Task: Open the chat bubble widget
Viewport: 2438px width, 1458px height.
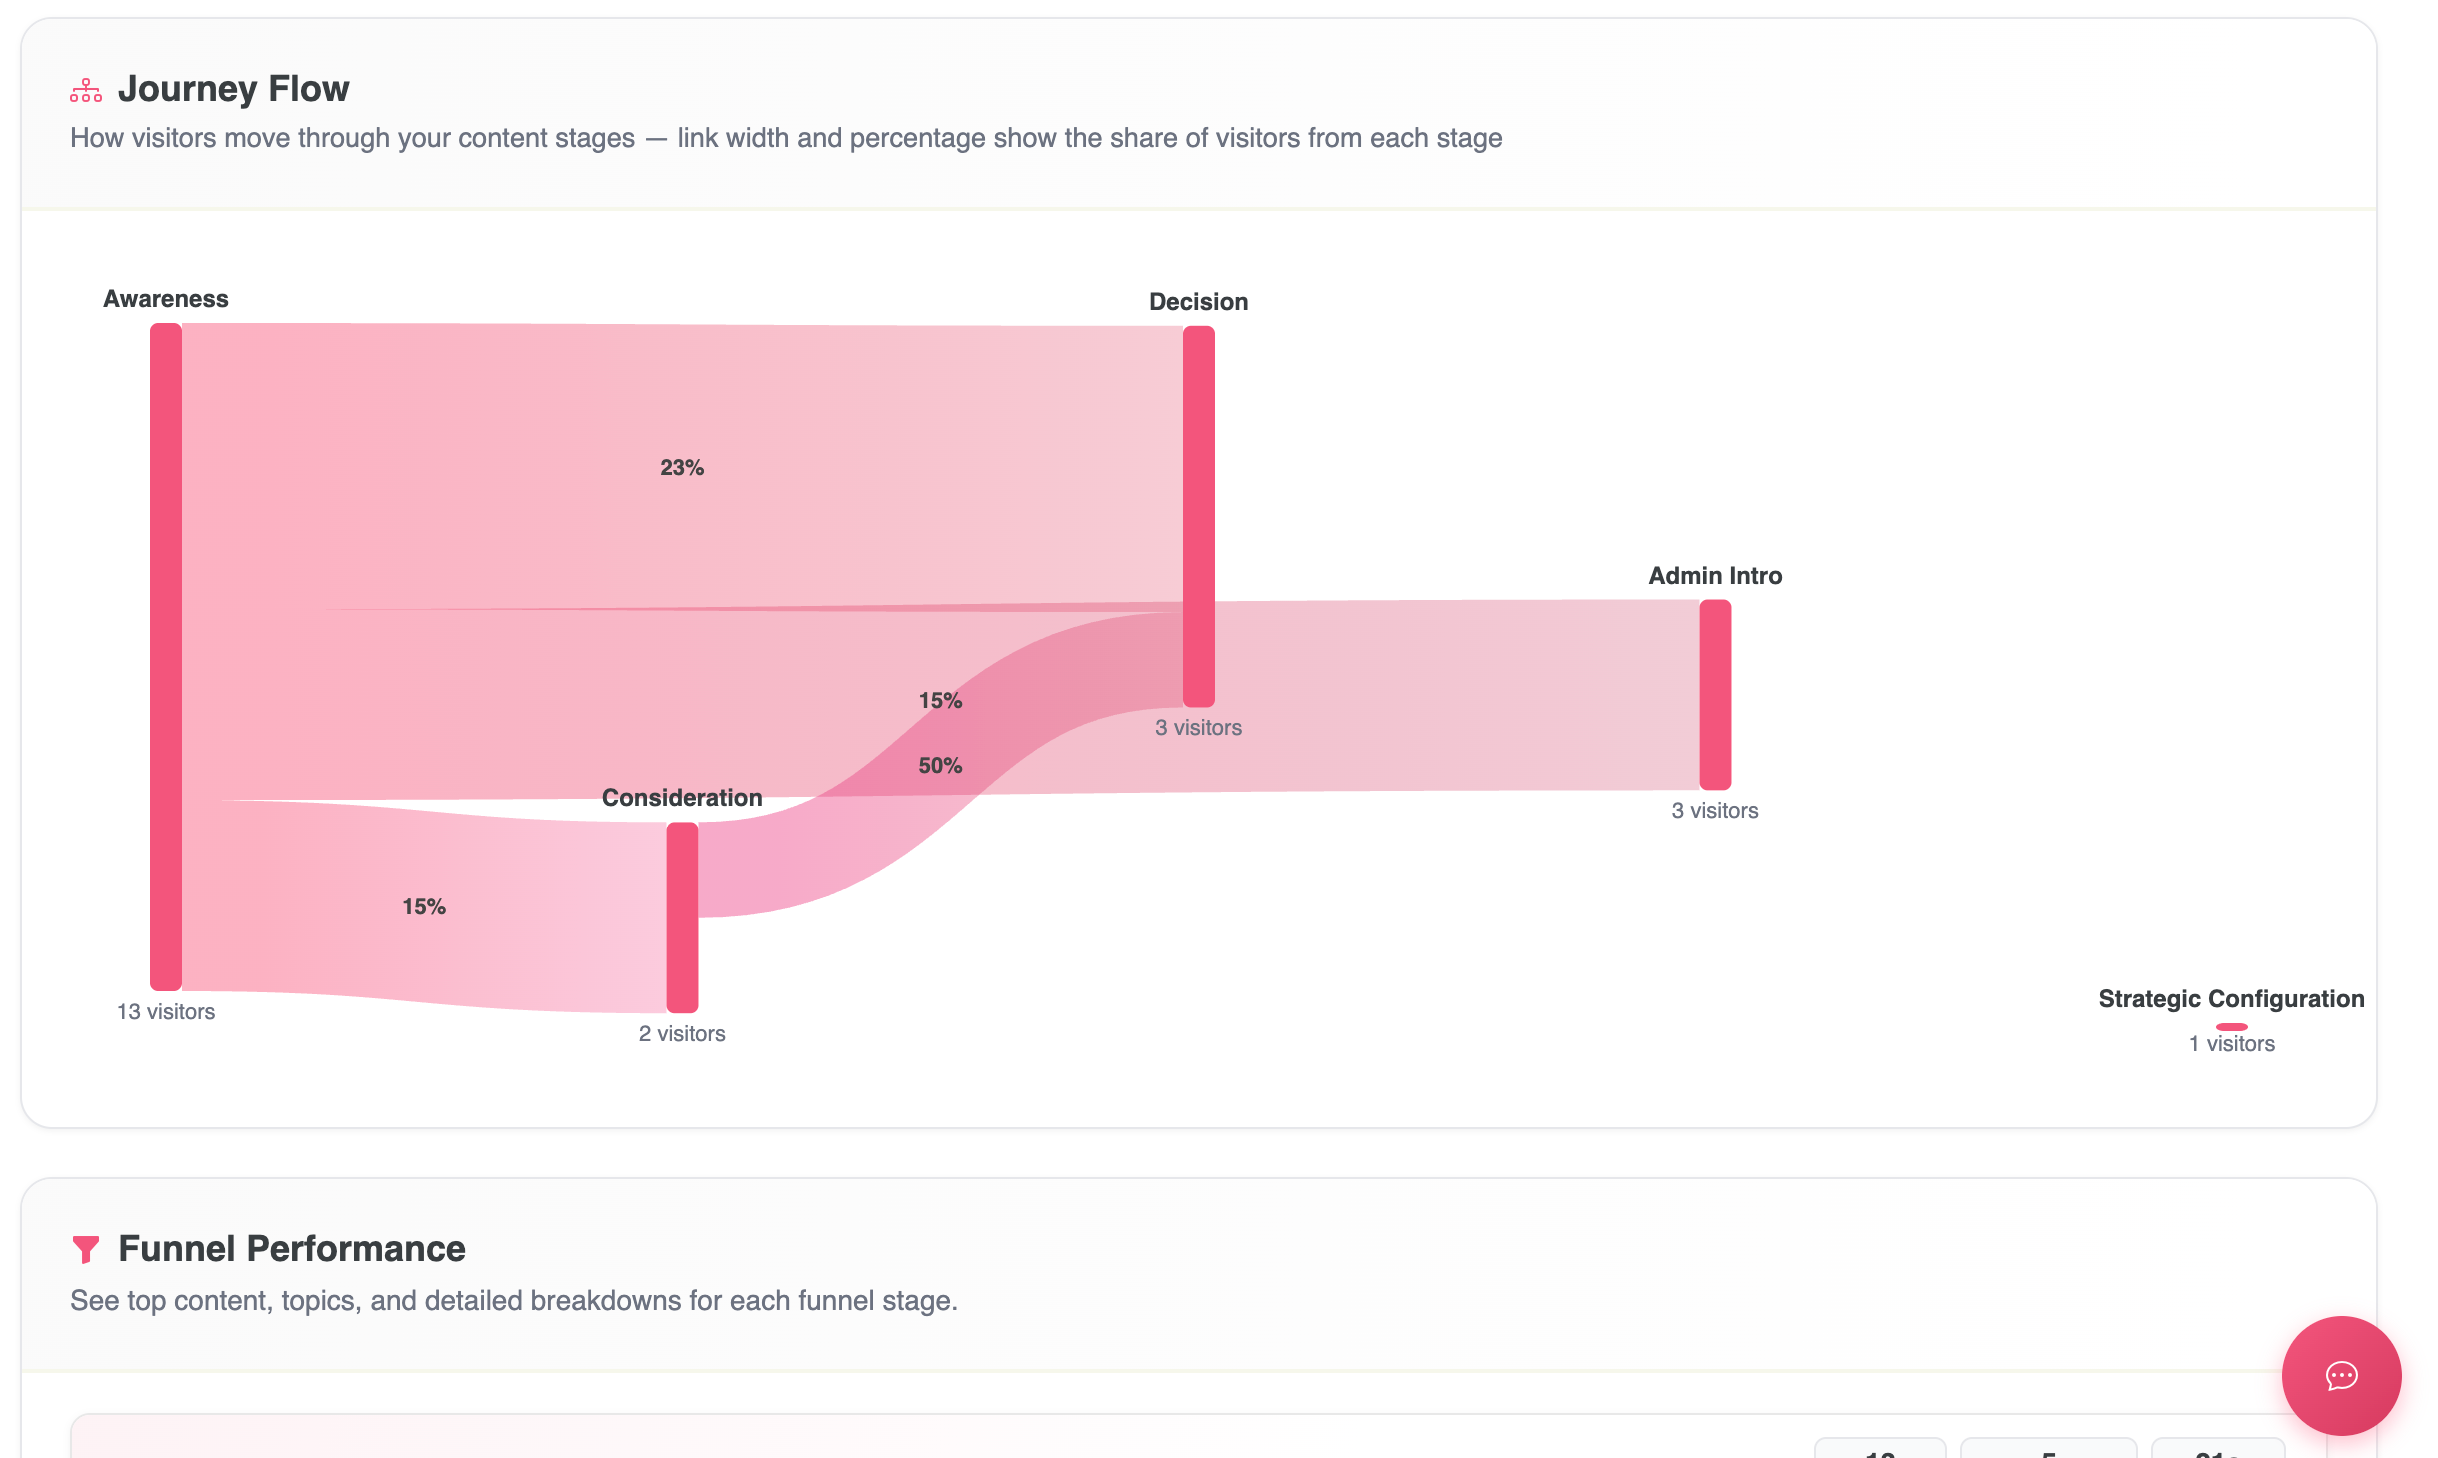Action: (x=2340, y=1375)
